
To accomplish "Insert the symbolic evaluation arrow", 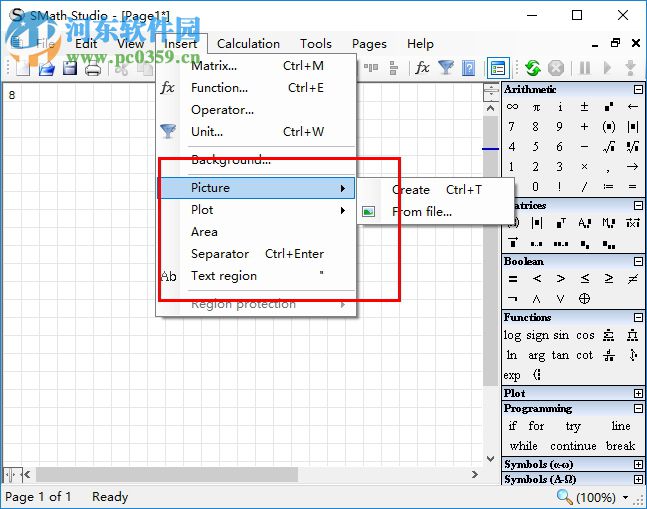I will pos(633,167).
